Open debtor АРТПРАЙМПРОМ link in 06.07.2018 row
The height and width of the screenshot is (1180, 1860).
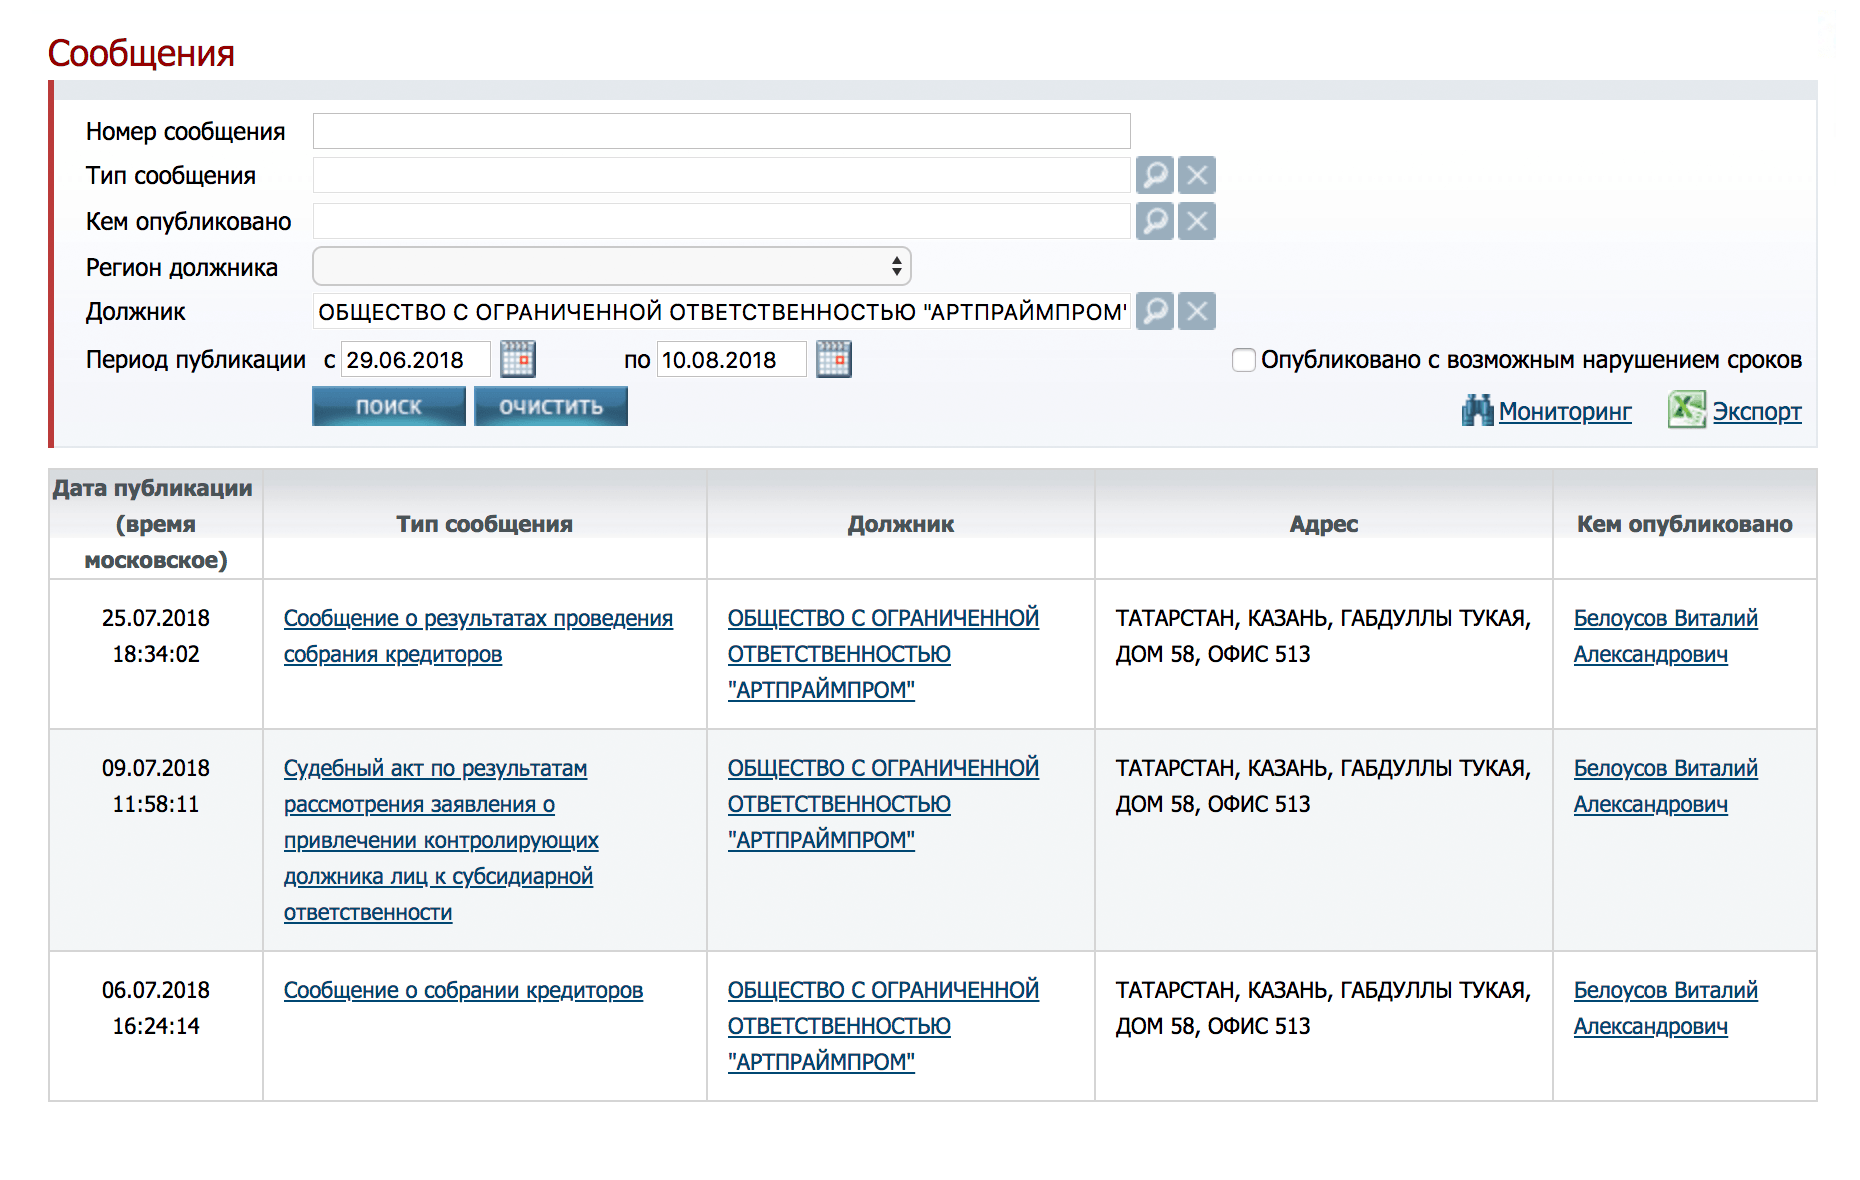click(883, 1026)
